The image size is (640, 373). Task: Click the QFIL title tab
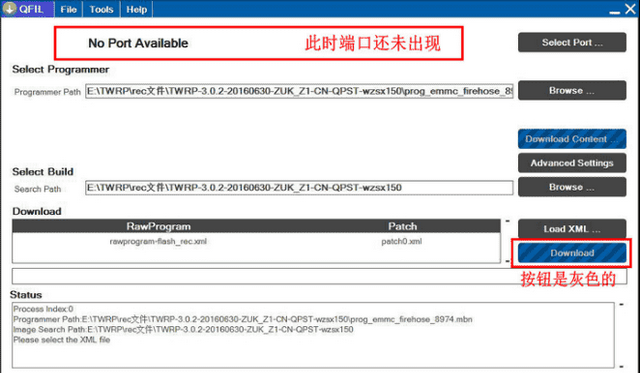[27, 9]
